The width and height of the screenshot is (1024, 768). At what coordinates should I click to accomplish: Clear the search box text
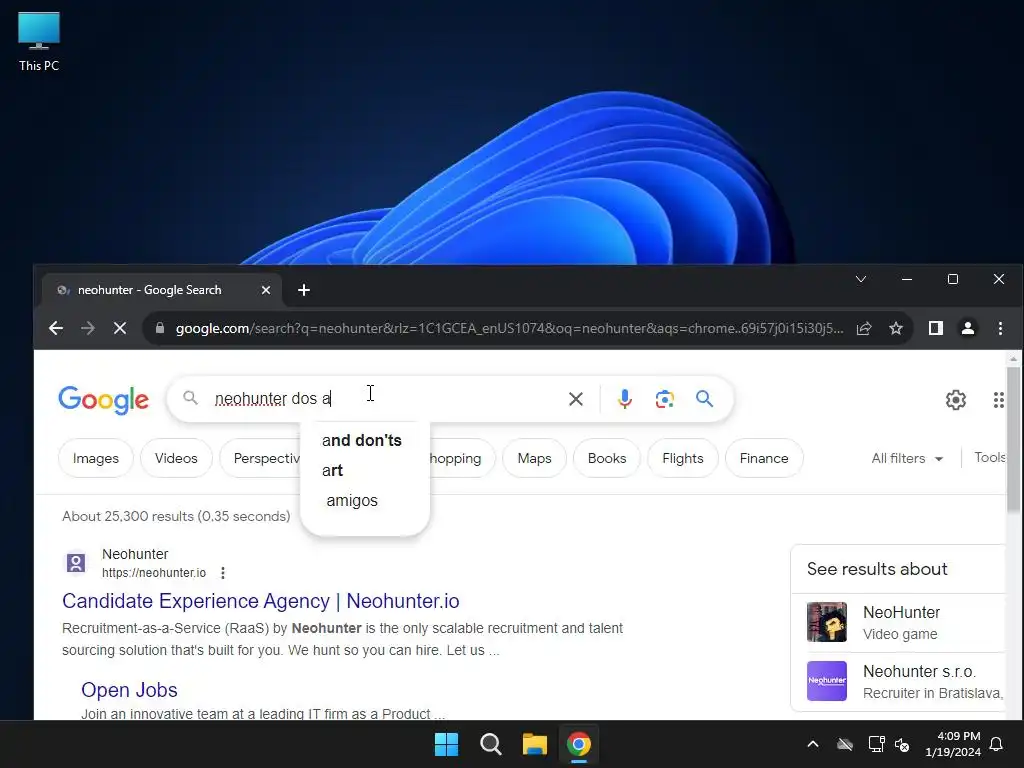tap(575, 399)
